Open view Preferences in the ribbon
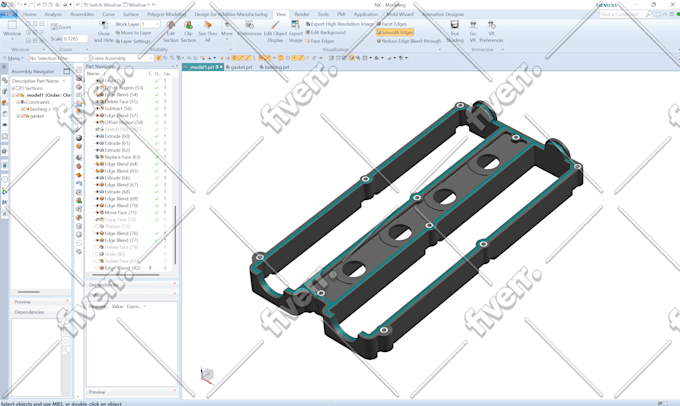Image resolution: width=680 pixels, height=406 pixels. coord(249,29)
